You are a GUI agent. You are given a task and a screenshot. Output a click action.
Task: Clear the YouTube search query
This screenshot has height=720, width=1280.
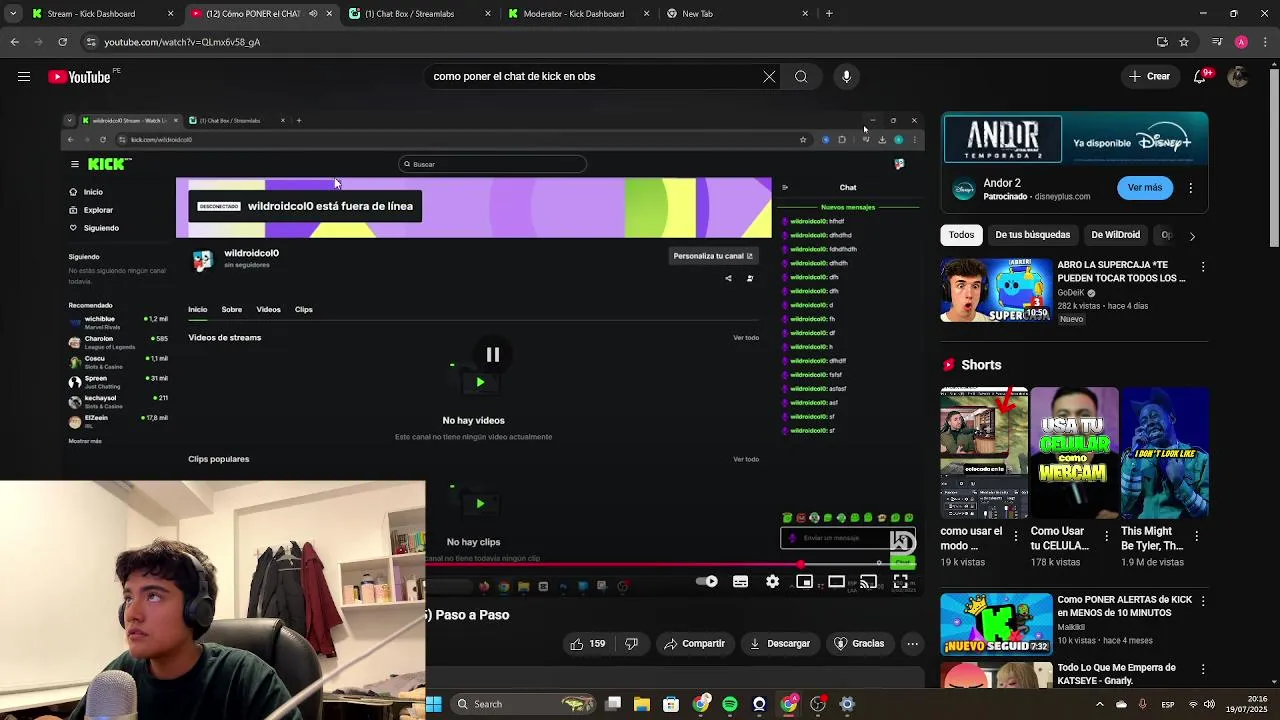pos(769,77)
